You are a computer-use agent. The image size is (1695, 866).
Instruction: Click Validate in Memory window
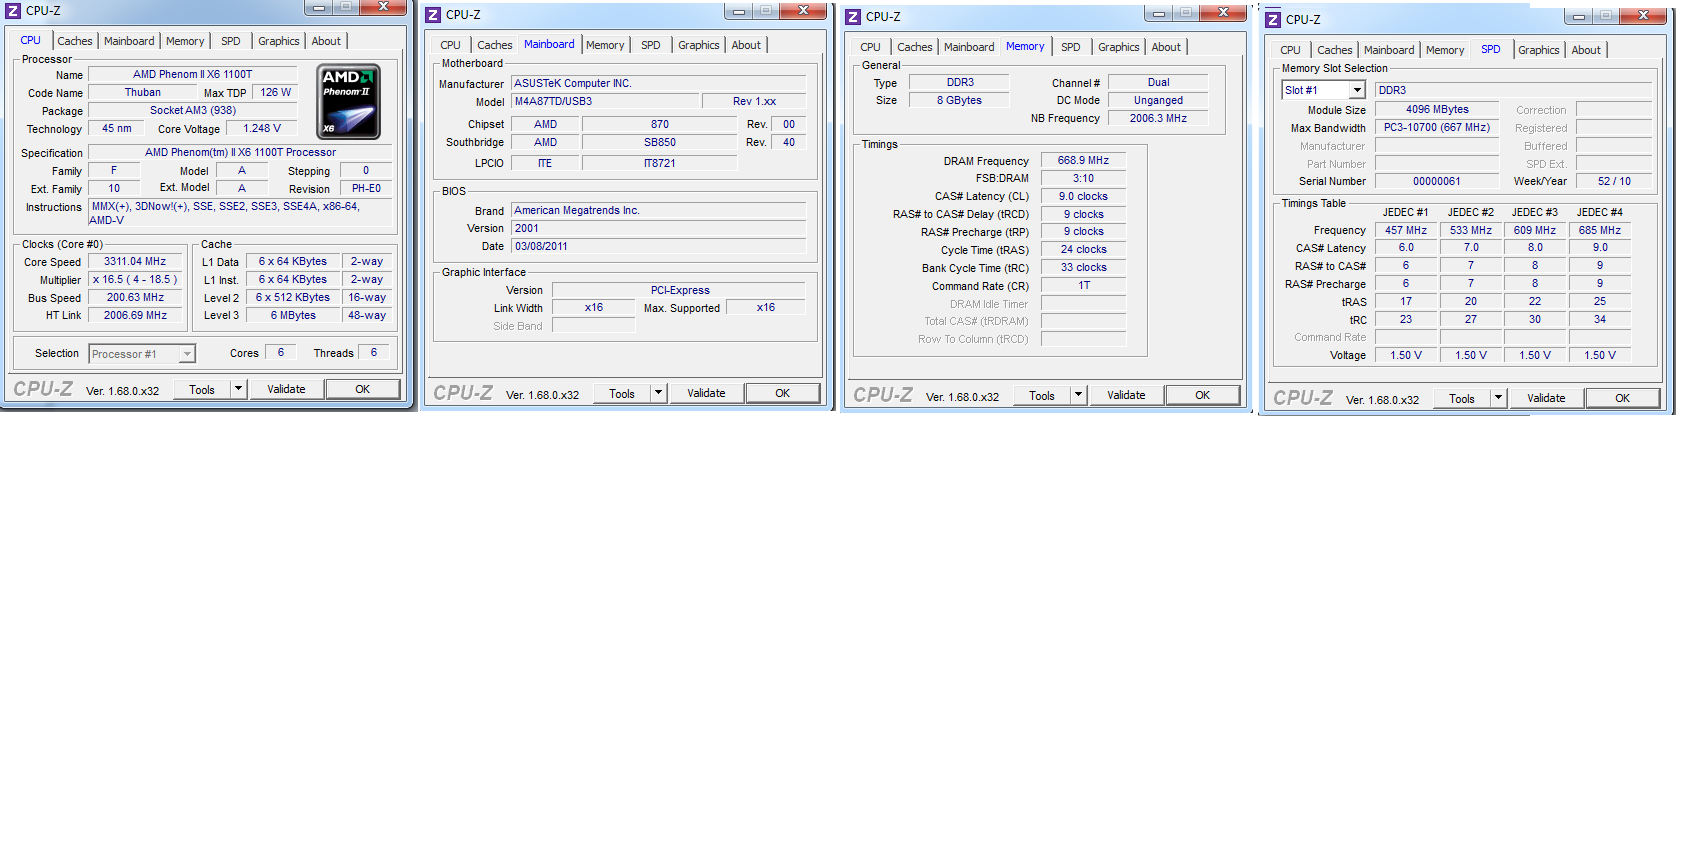click(1126, 395)
